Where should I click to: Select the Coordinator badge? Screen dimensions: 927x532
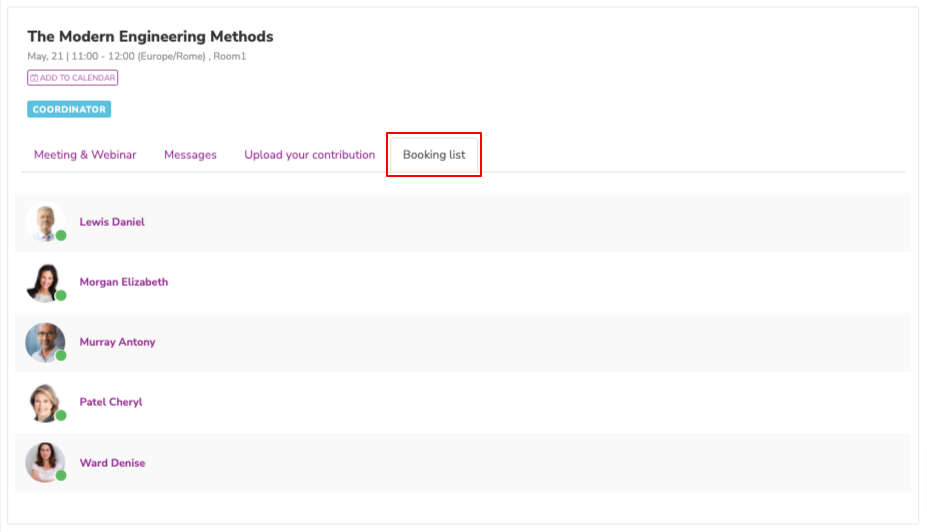click(69, 109)
